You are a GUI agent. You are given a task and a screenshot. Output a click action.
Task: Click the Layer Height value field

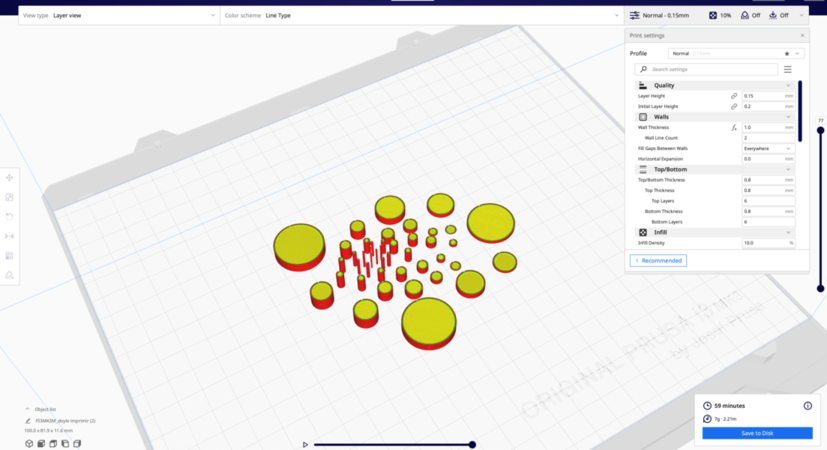coord(768,96)
